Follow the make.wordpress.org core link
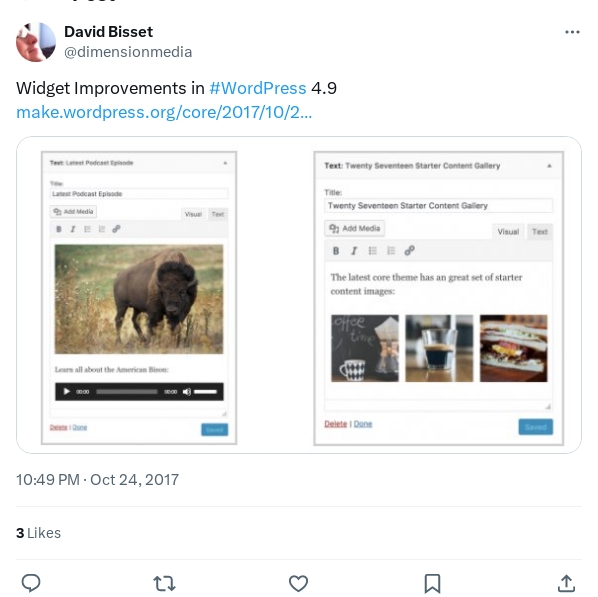The image size is (598, 597). pos(164,112)
